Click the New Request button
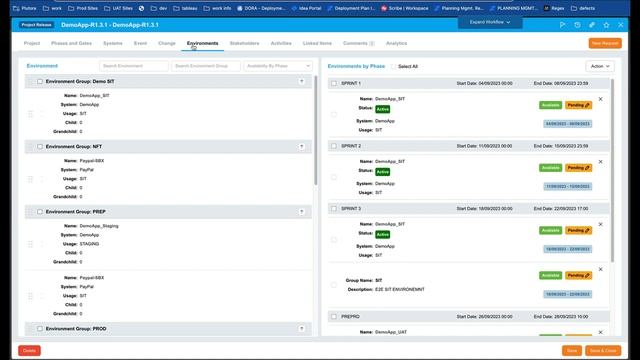 pos(605,43)
